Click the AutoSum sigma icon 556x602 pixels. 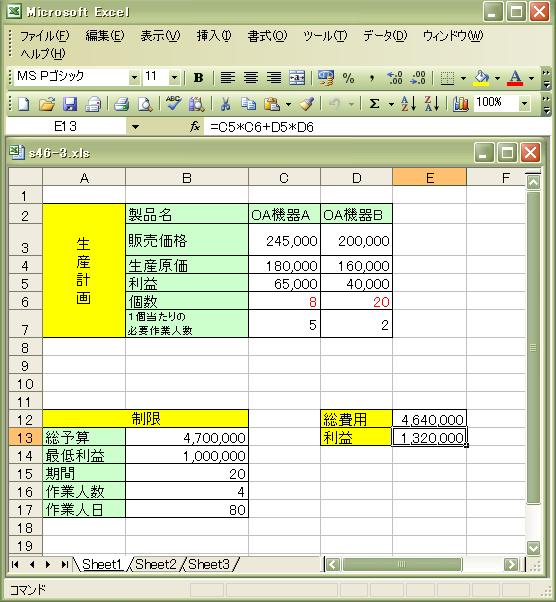pos(374,104)
